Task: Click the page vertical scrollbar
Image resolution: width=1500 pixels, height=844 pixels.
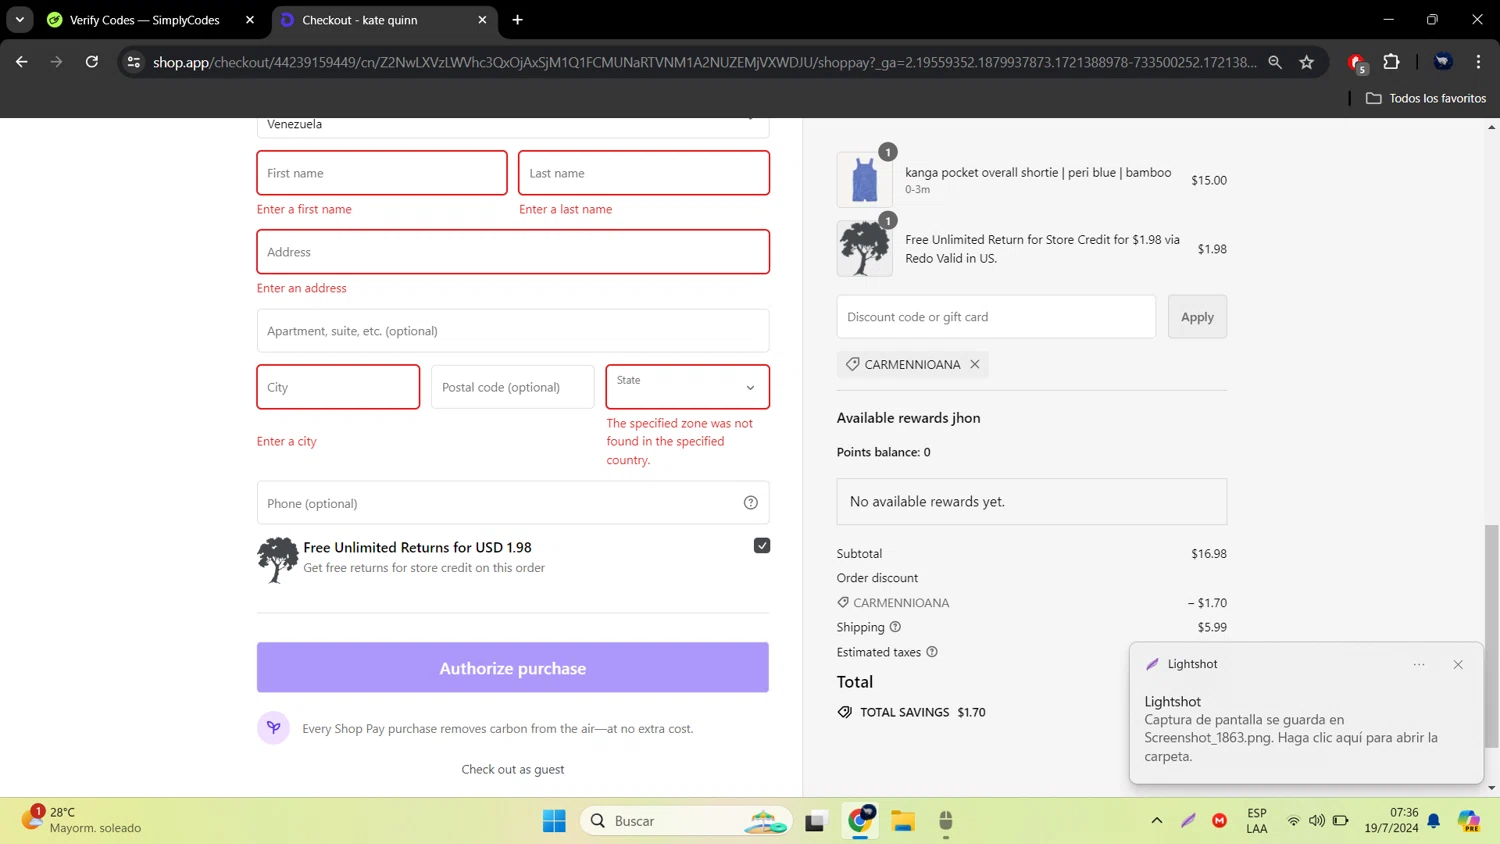Action: pyautogui.click(x=1491, y=636)
